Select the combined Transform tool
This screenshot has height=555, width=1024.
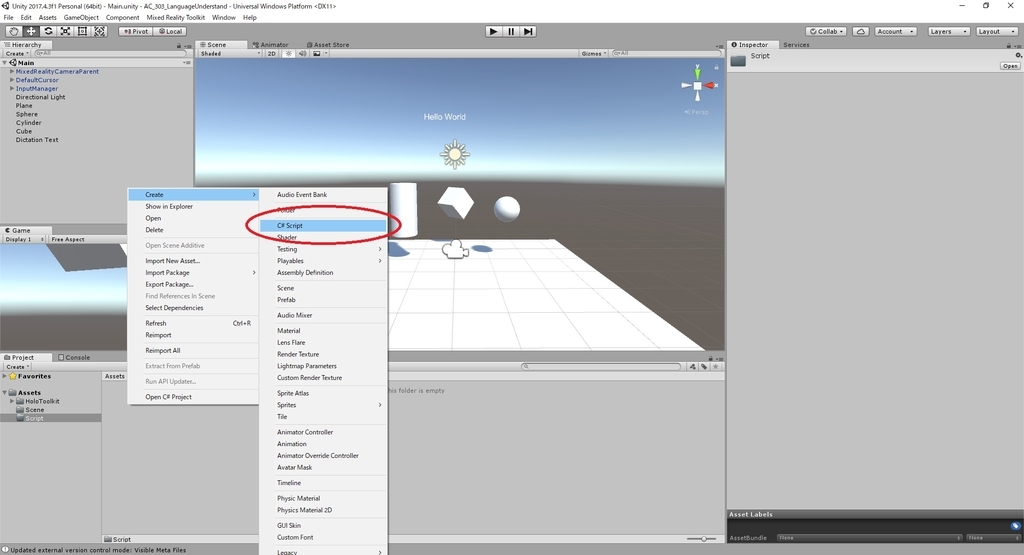tap(99, 31)
